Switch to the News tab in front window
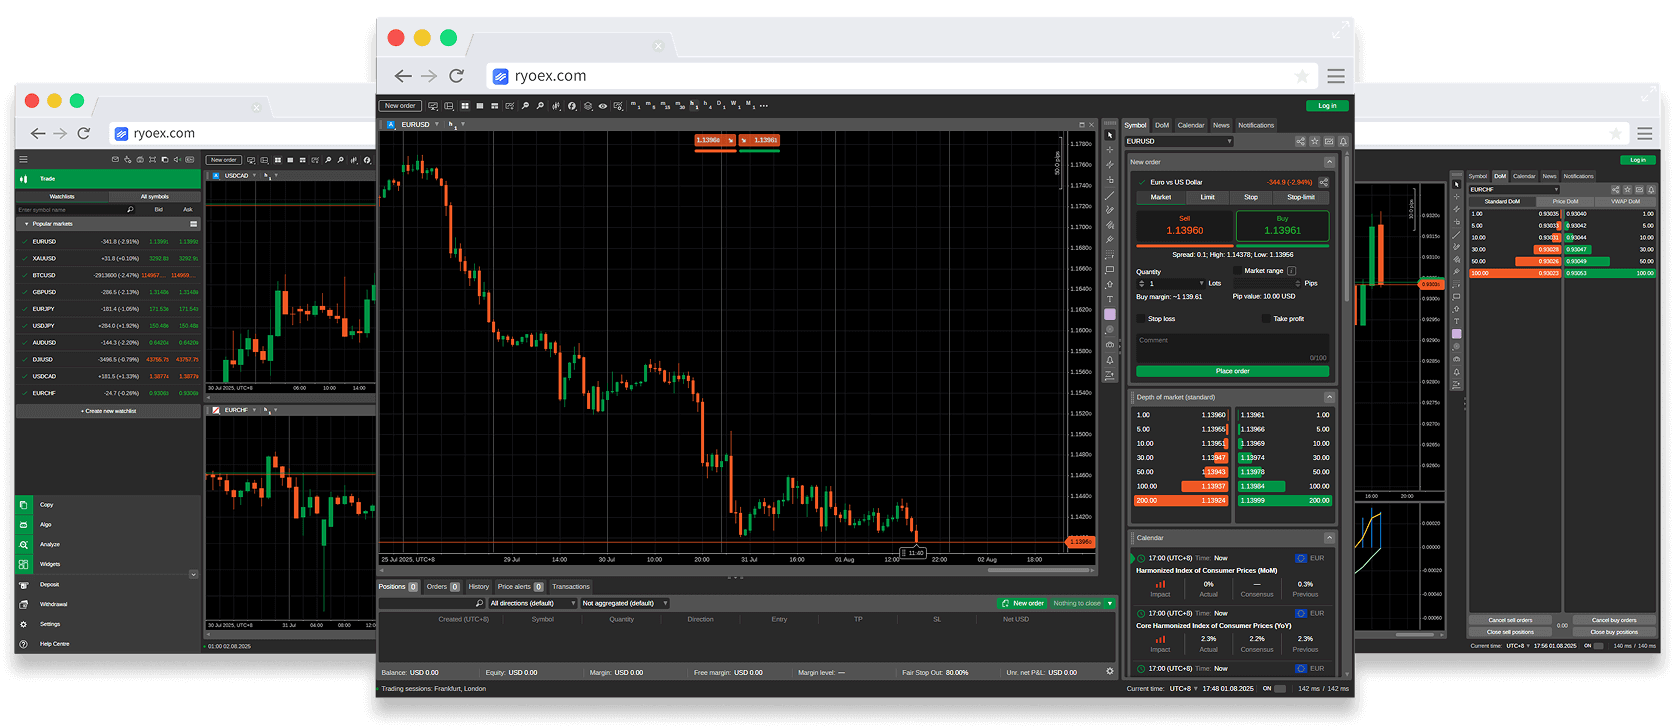Viewport: 1675px width, 728px height. point(1221,125)
